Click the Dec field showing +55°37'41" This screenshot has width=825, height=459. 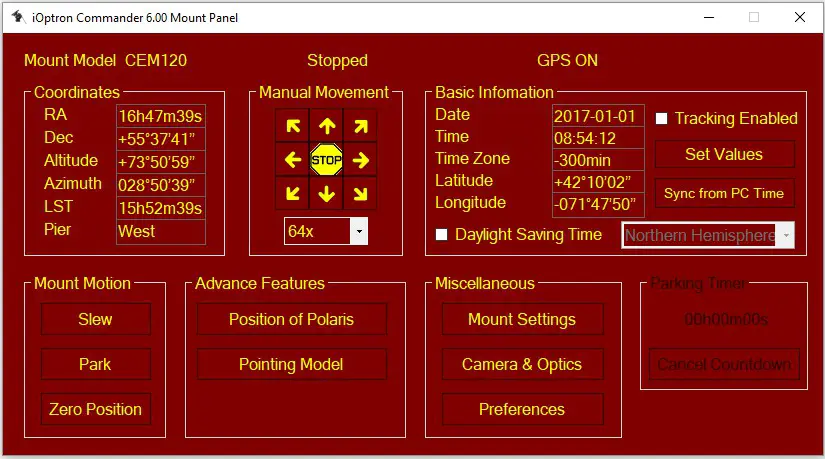pyautogui.click(x=160, y=139)
